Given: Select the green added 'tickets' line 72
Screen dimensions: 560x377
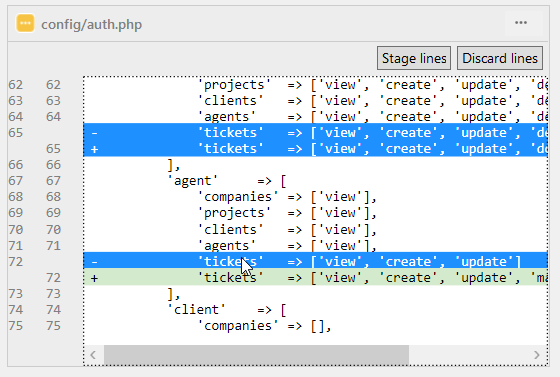Looking at the screenshot, I should point(315,277).
